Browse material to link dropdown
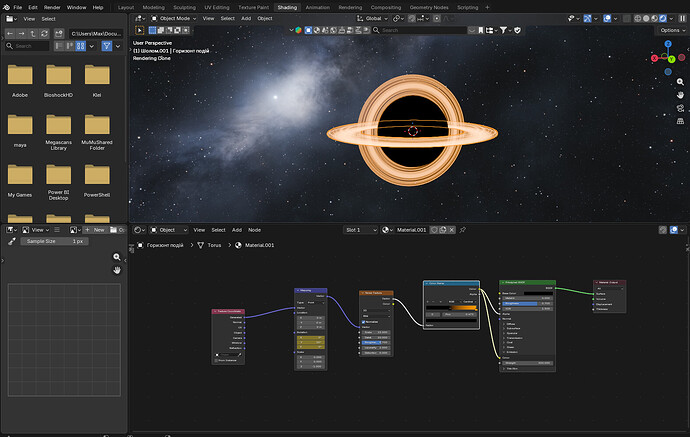The height and width of the screenshot is (437, 690). point(387,230)
